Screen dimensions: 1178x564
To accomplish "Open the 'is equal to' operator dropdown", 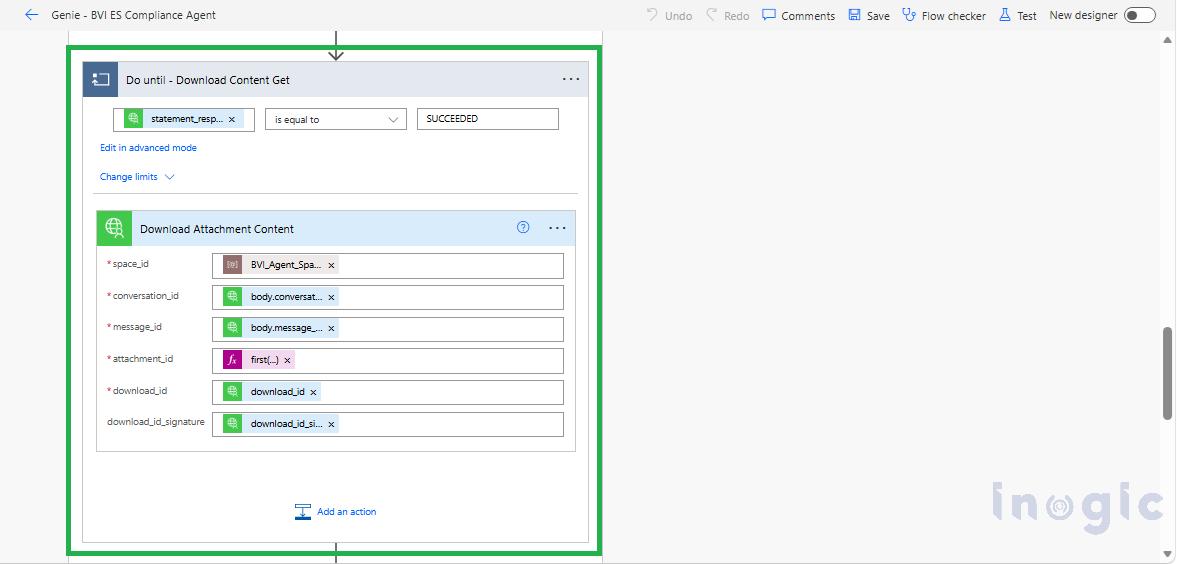I will [336, 119].
